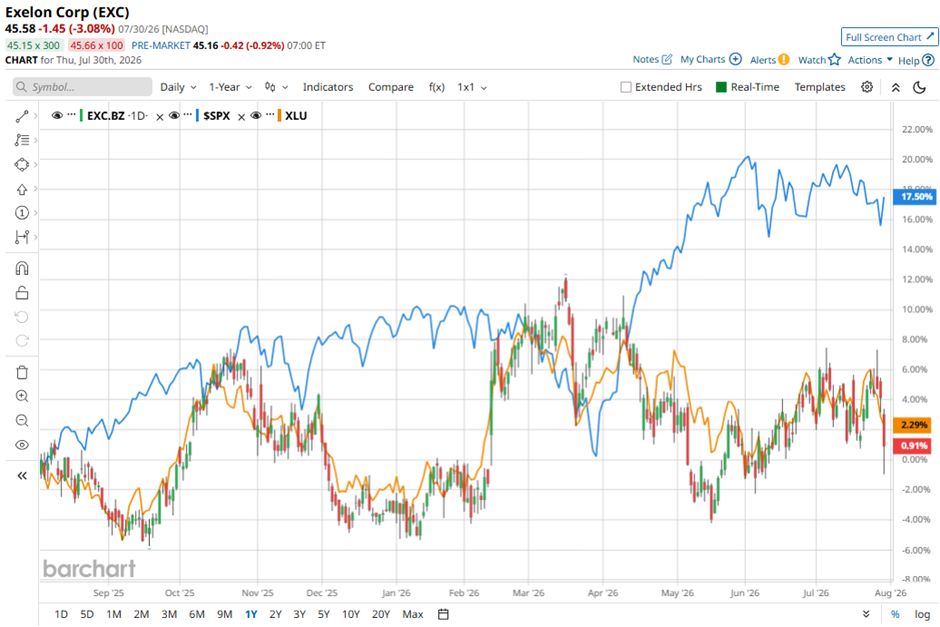
Task: Add EXC to Watch list
Action: click(819, 60)
